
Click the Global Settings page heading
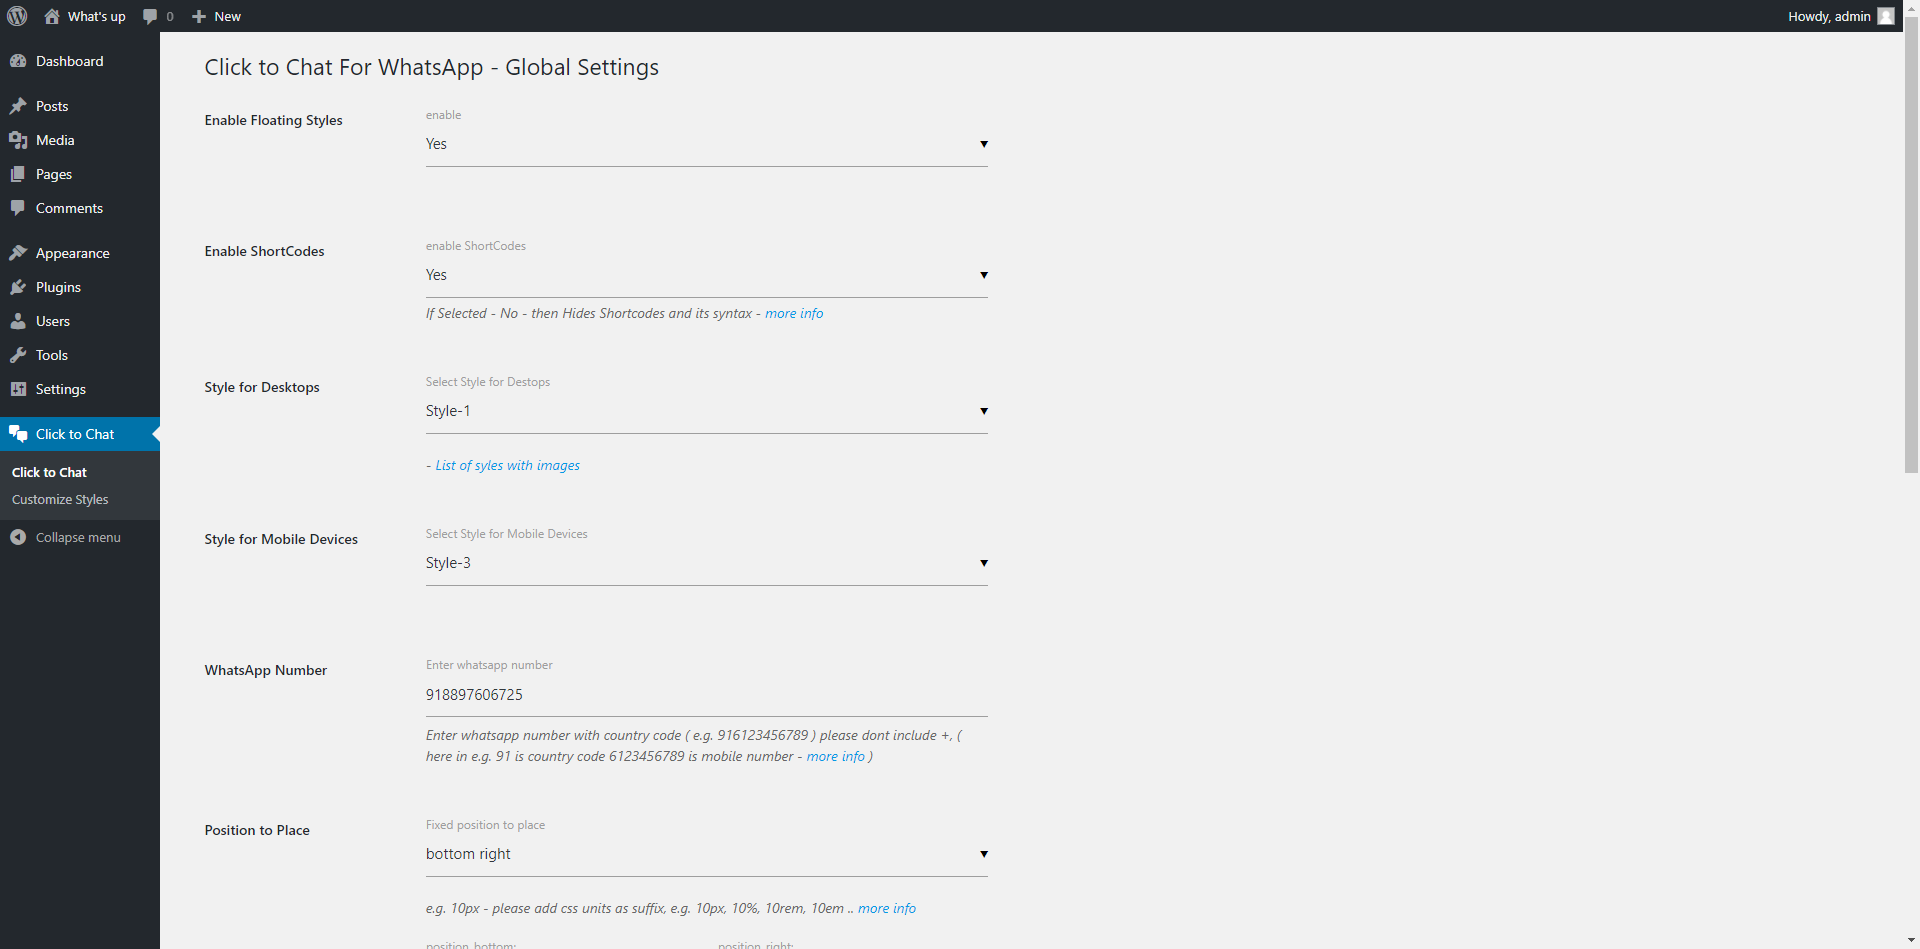click(432, 67)
